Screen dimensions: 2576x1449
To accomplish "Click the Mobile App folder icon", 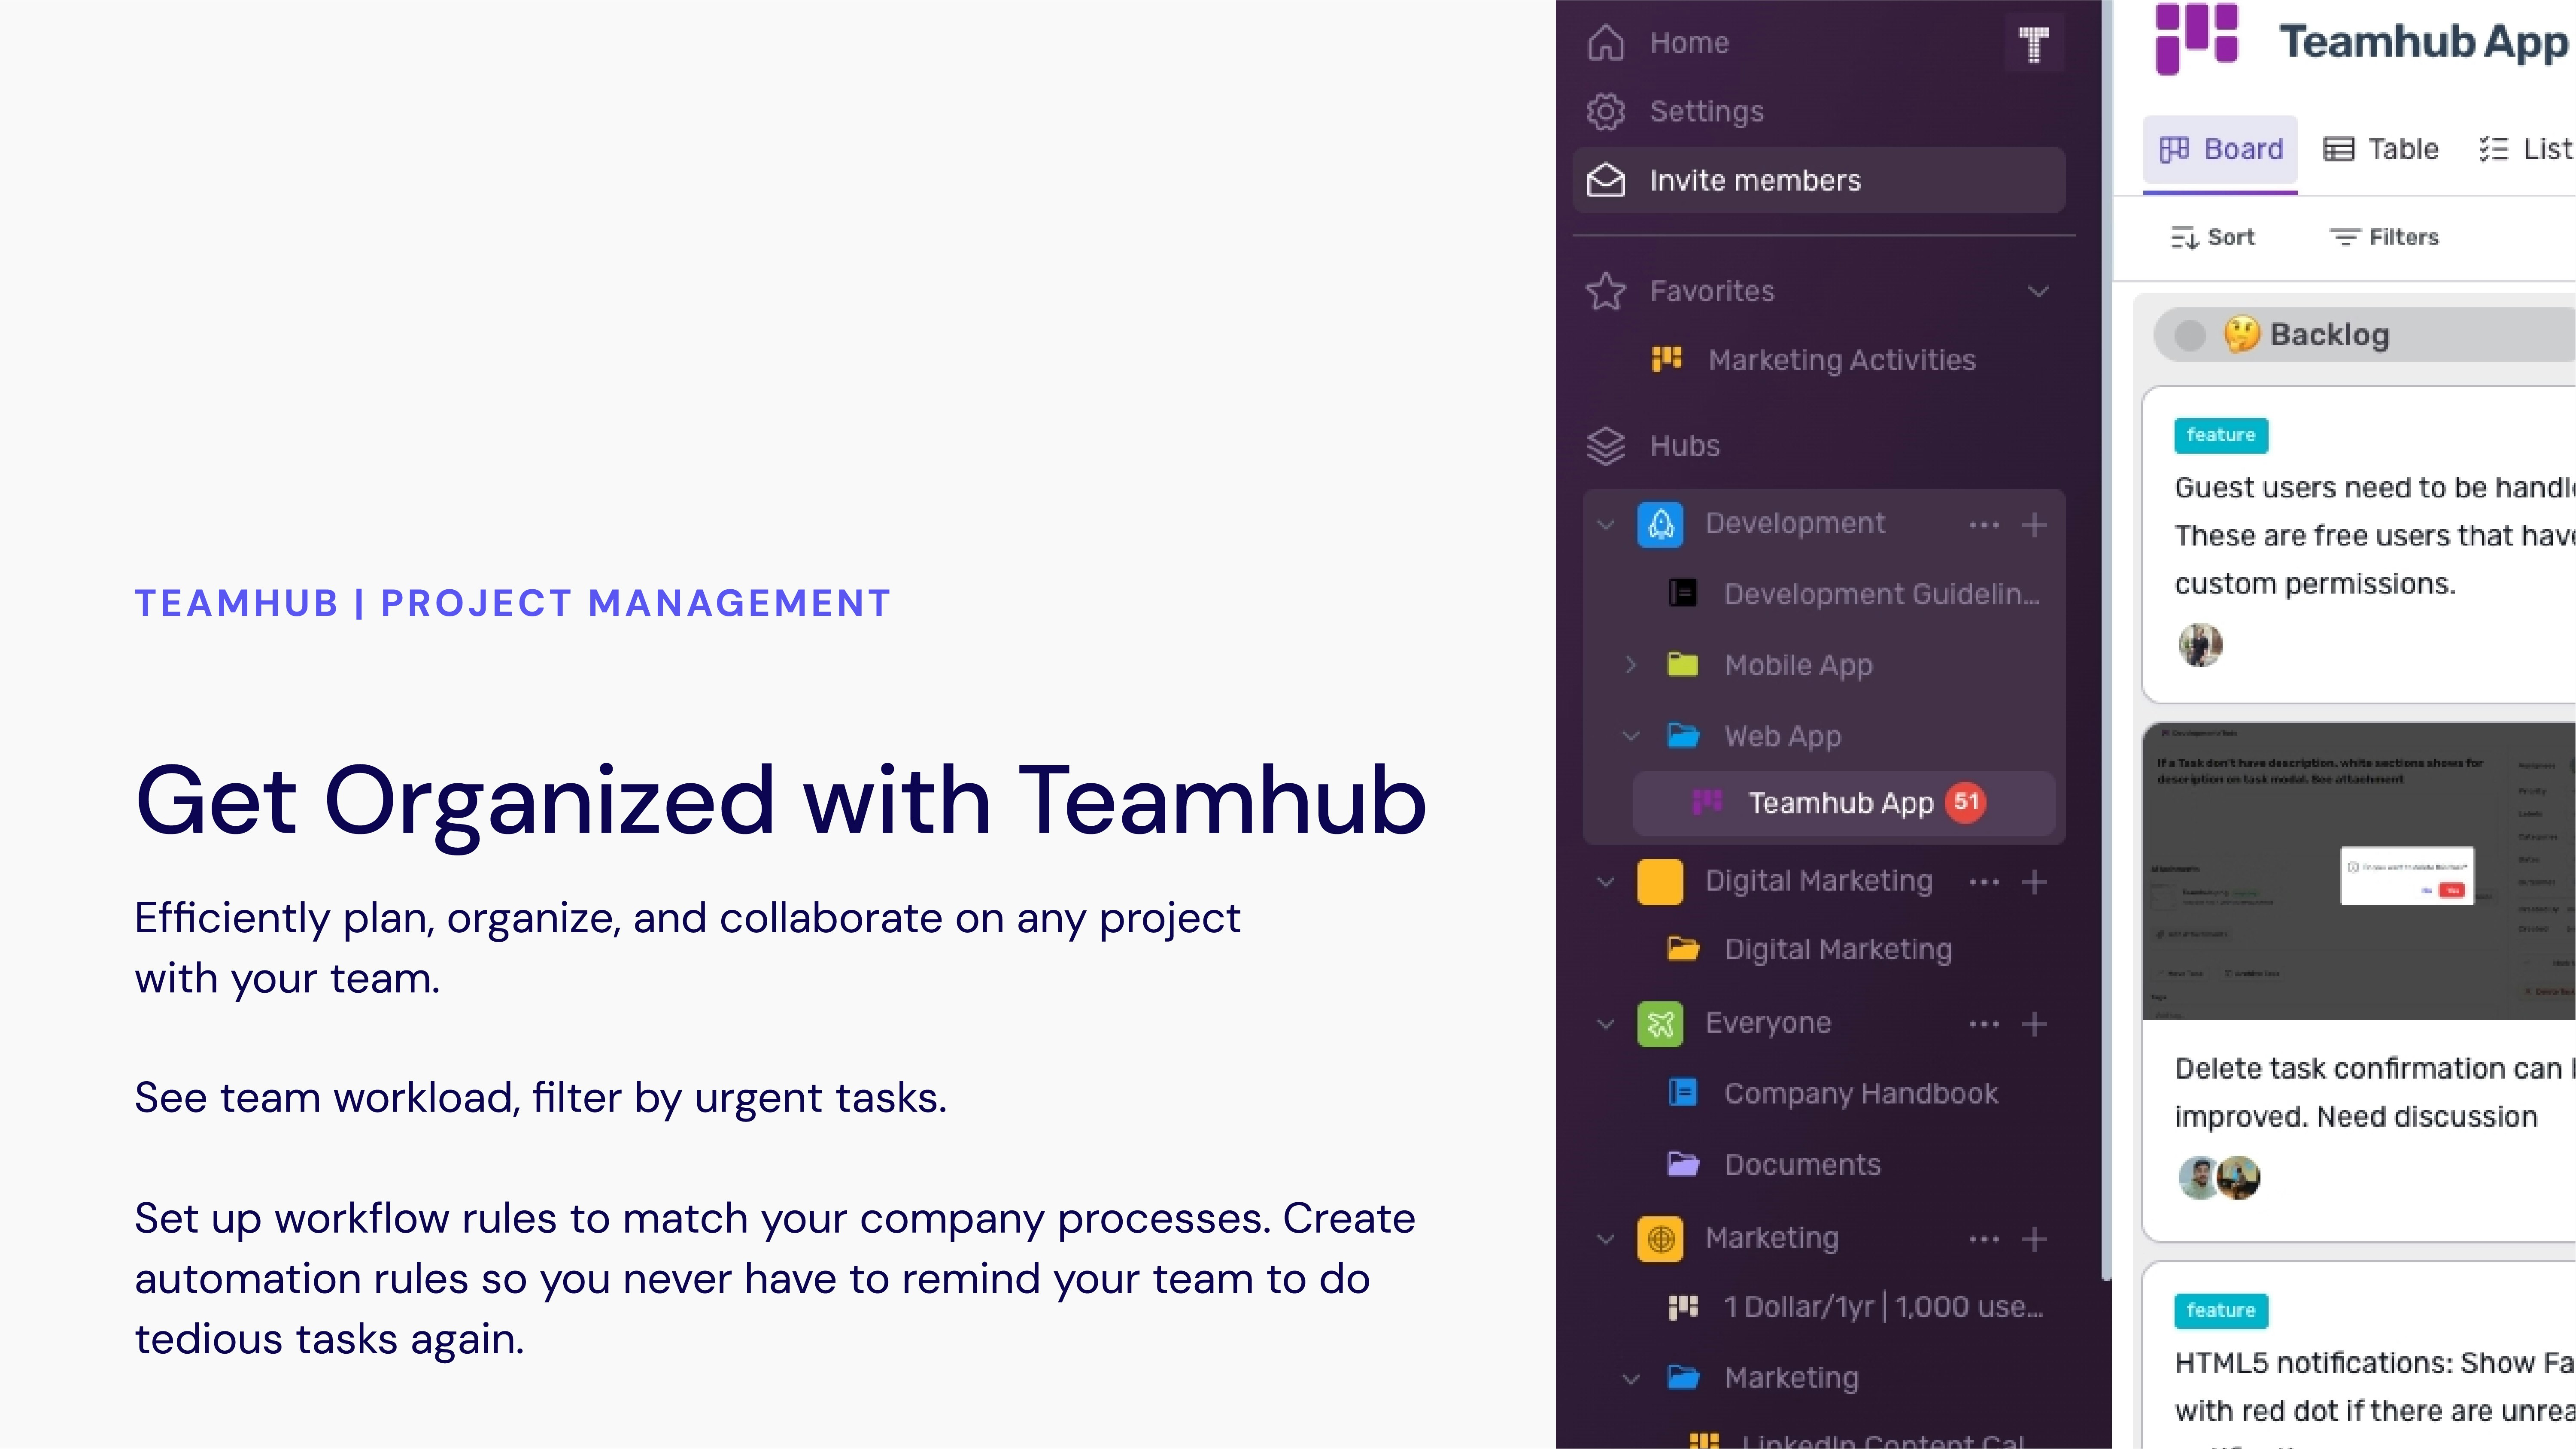I will (x=1682, y=664).
